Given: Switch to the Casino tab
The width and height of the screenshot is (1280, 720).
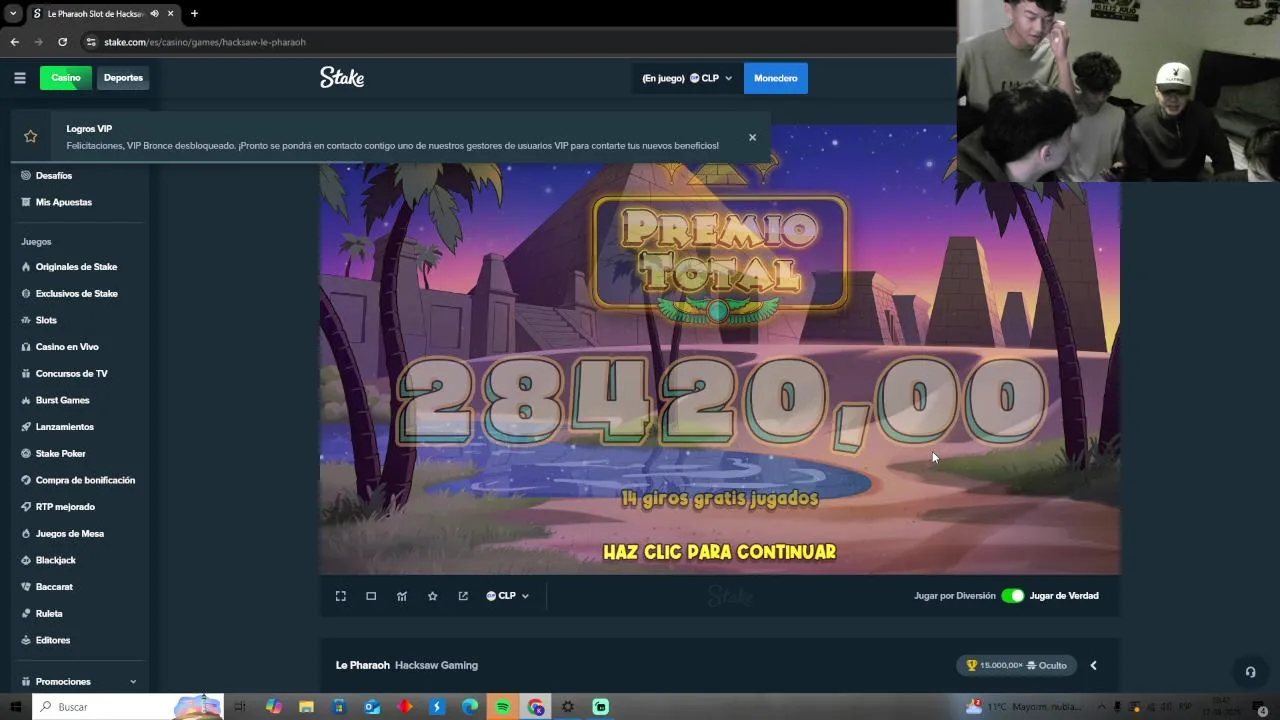Looking at the screenshot, I should pyautogui.click(x=66, y=78).
